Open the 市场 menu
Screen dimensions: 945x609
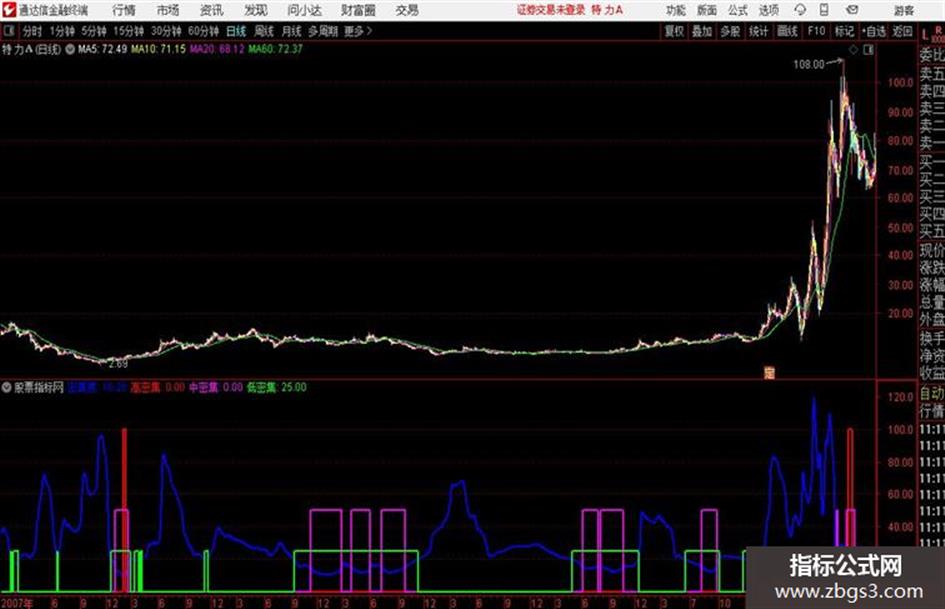[x=168, y=10]
